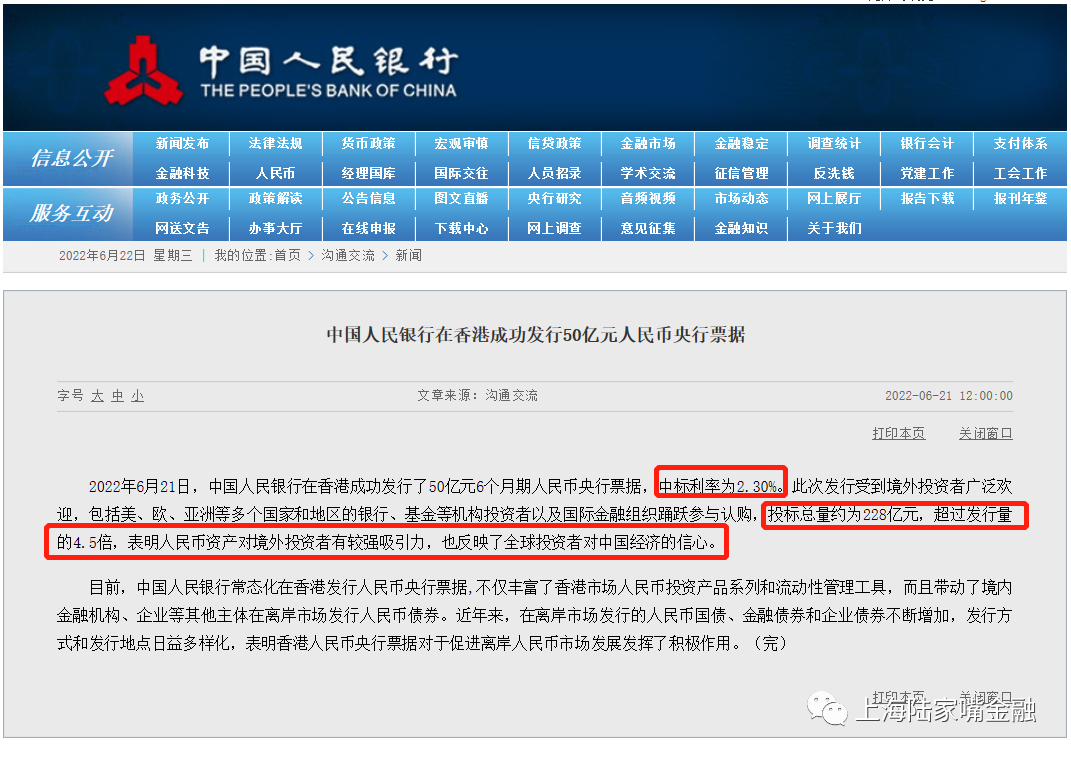The width and height of the screenshot is (1071, 757).
Task: Go to 新闻 in breadcrumb
Action: tap(408, 256)
